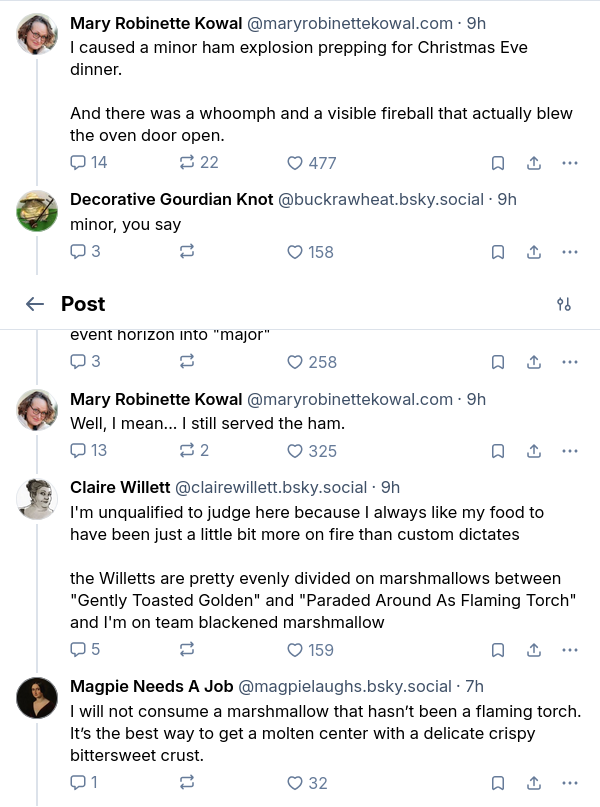
Task: Open more options on Magpie's post
Action: point(570,783)
